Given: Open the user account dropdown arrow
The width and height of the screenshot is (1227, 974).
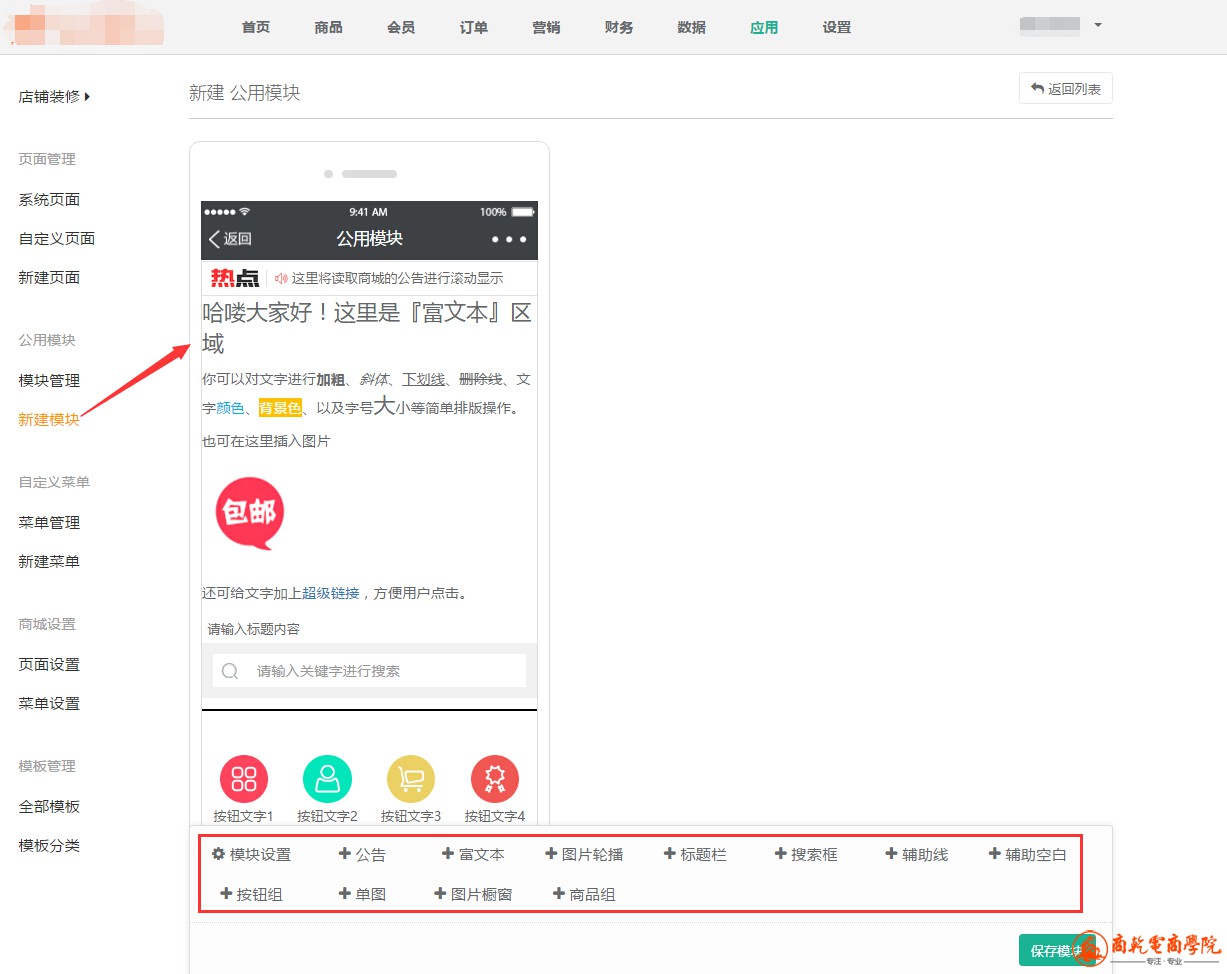Looking at the screenshot, I should click(x=1098, y=25).
